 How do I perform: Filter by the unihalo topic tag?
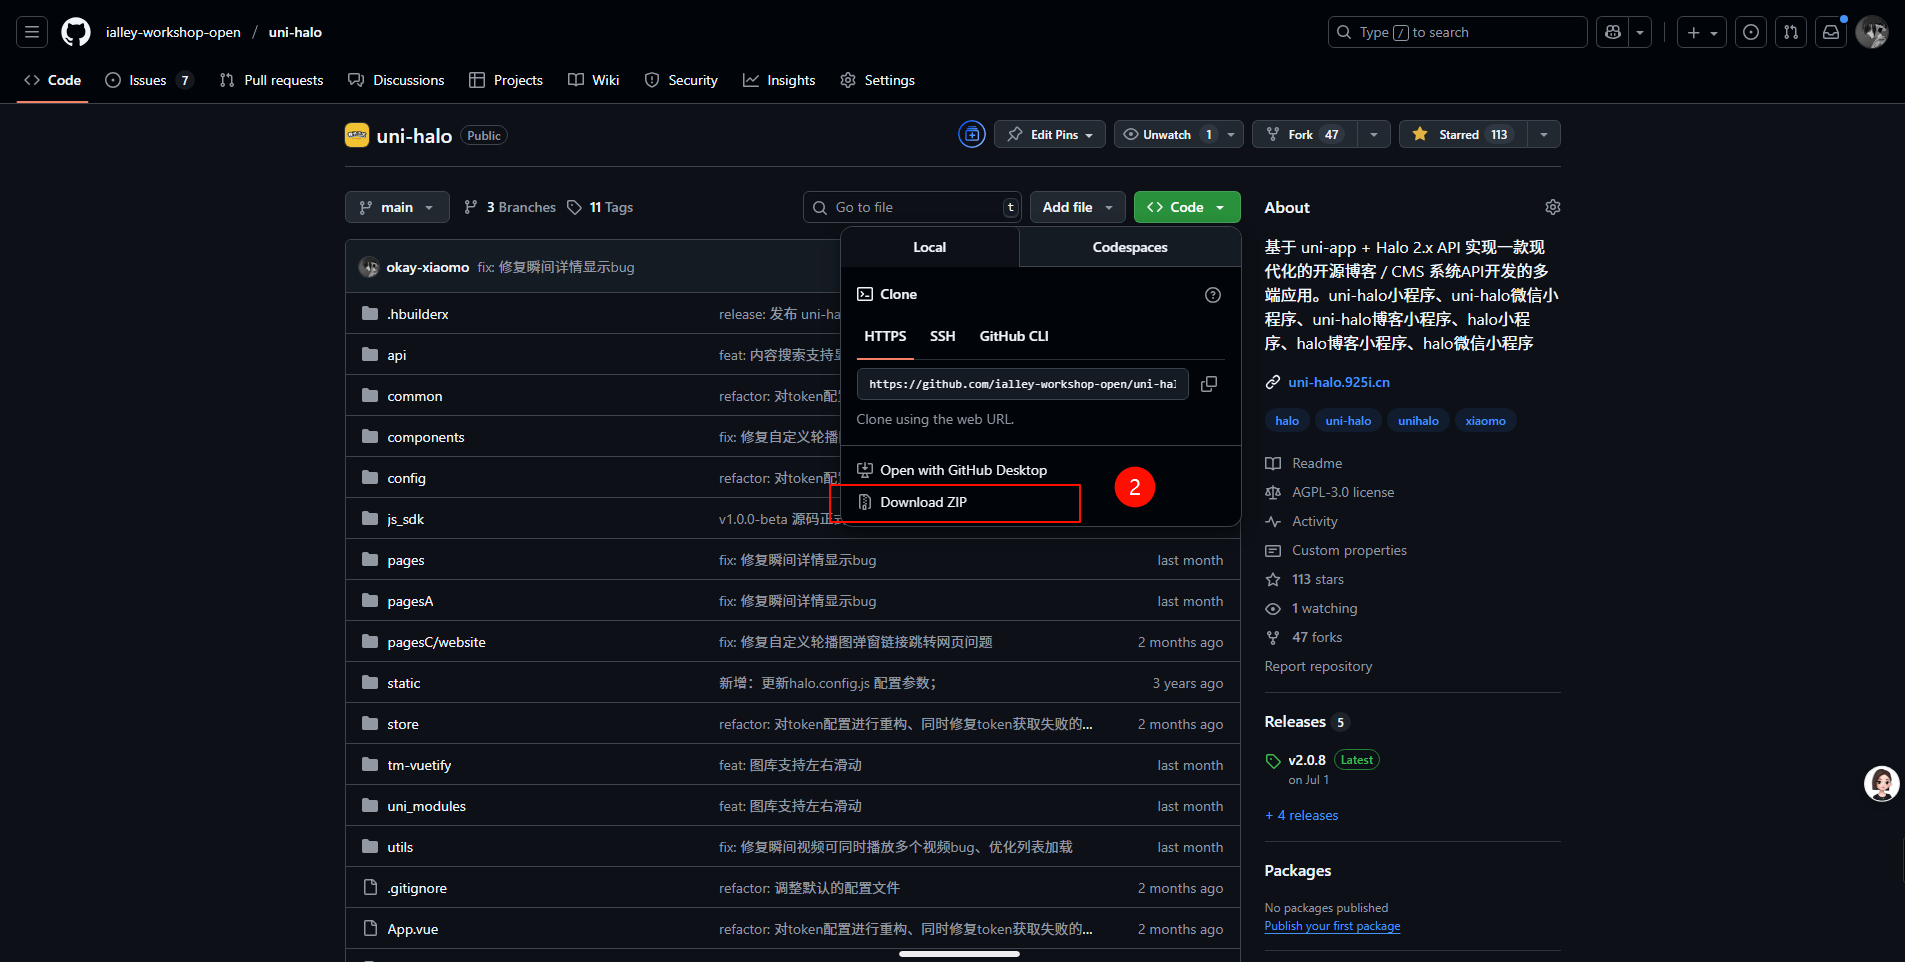(1418, 421)
